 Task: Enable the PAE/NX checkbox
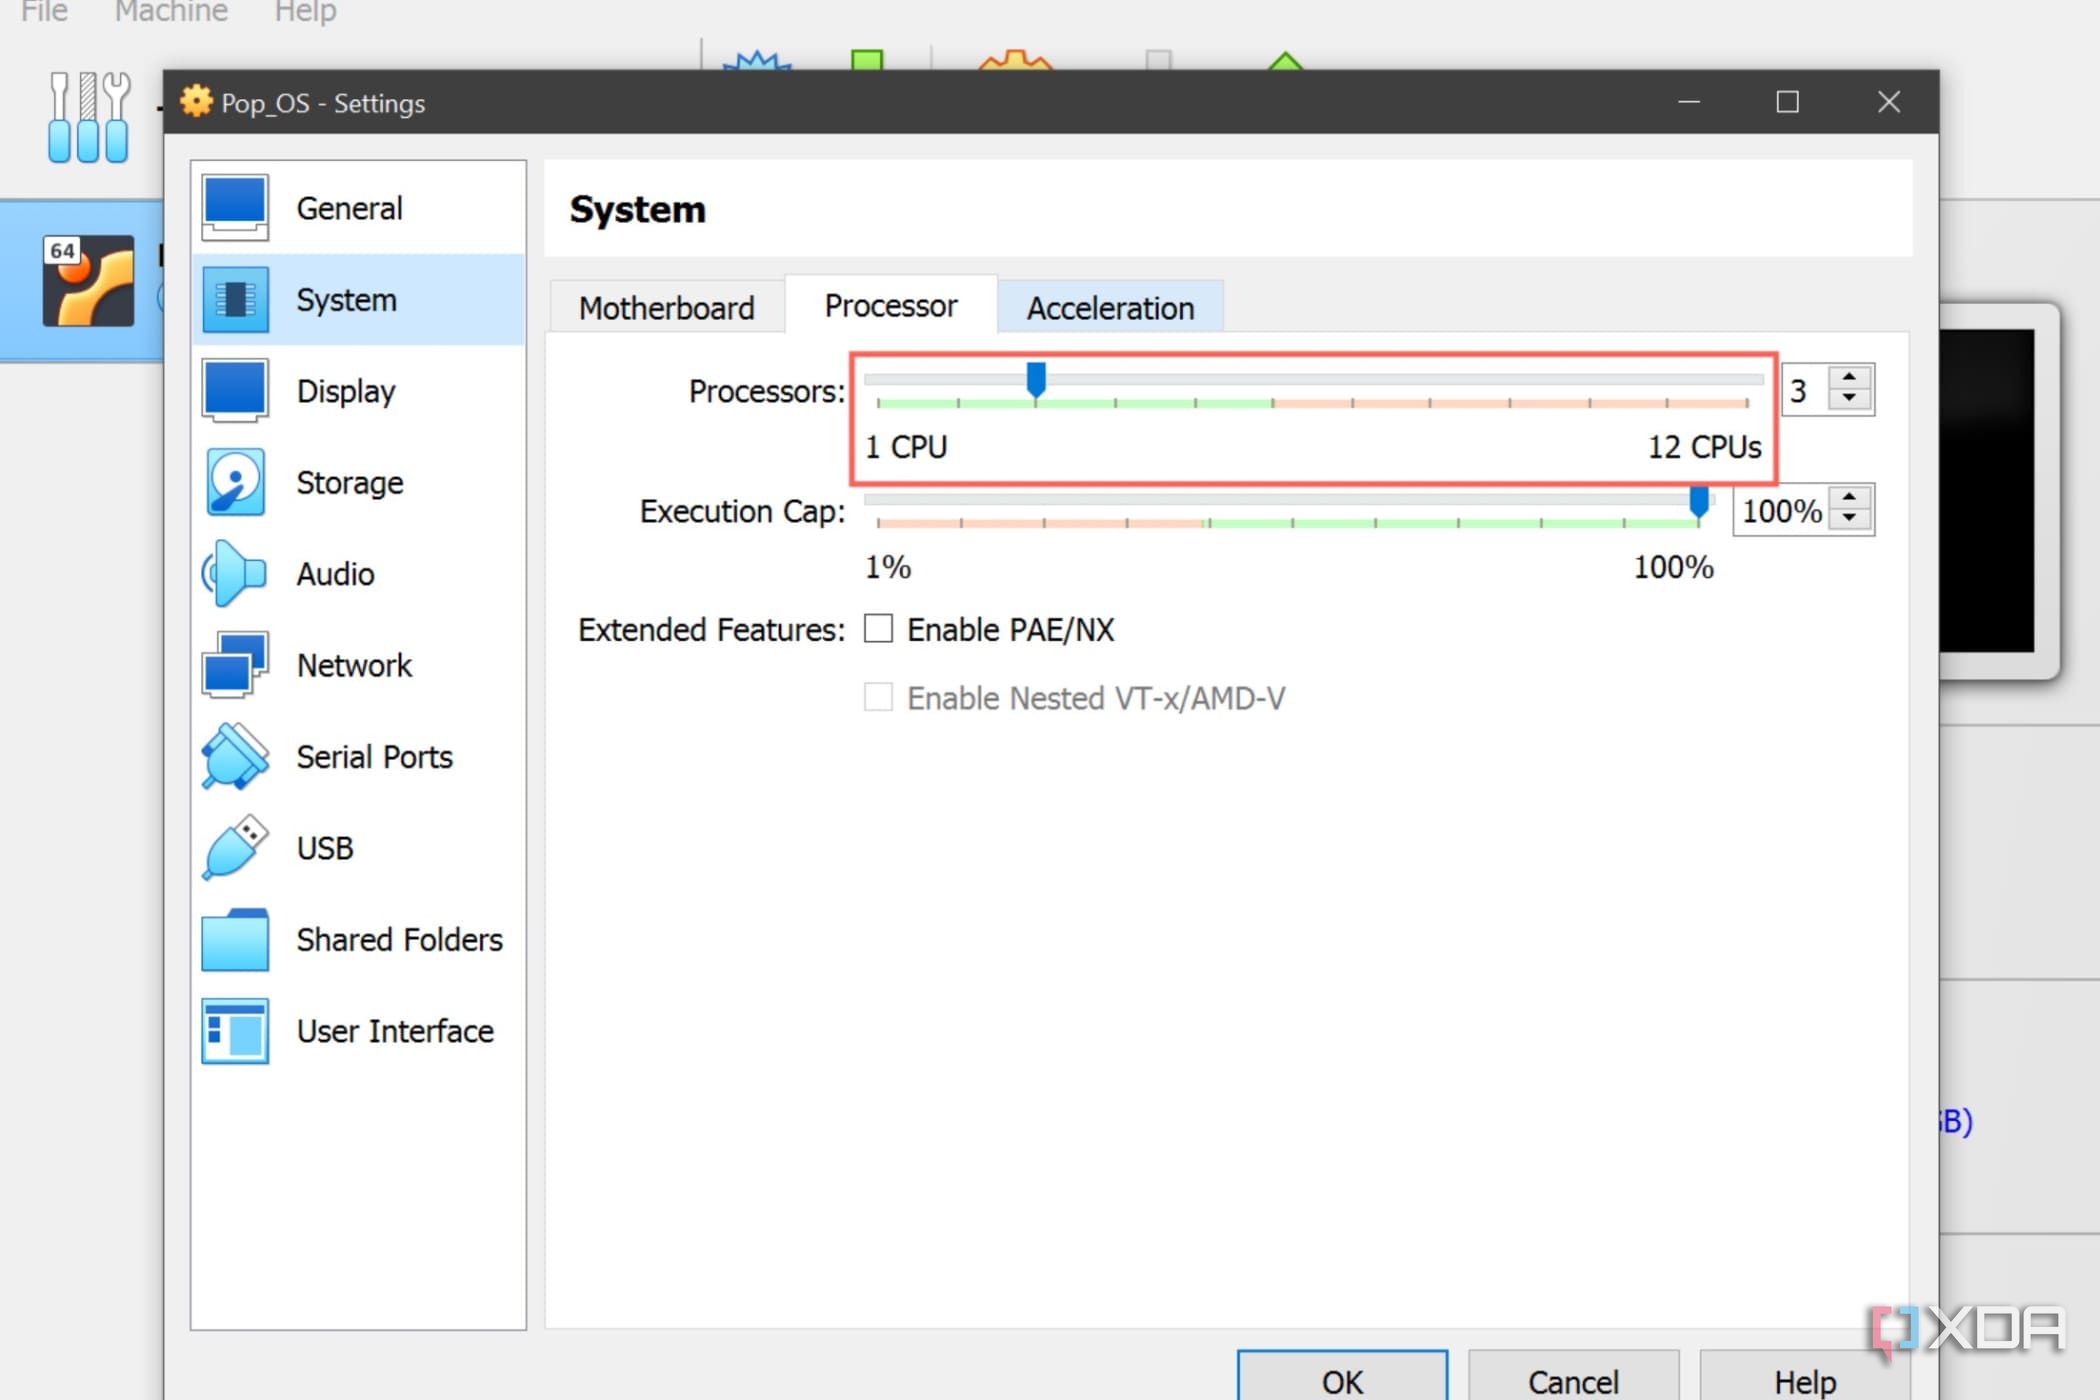pyautogui.click(x=878, y=628)
